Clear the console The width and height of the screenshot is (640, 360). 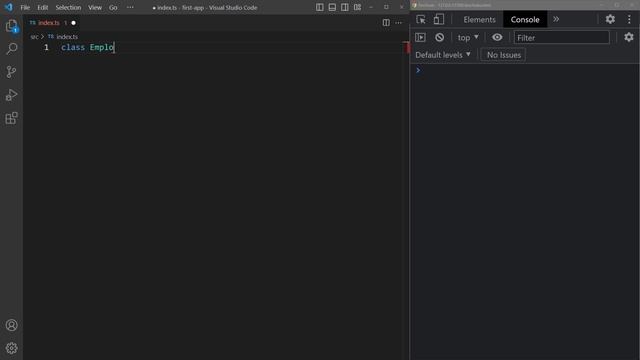tap(439, 38)
